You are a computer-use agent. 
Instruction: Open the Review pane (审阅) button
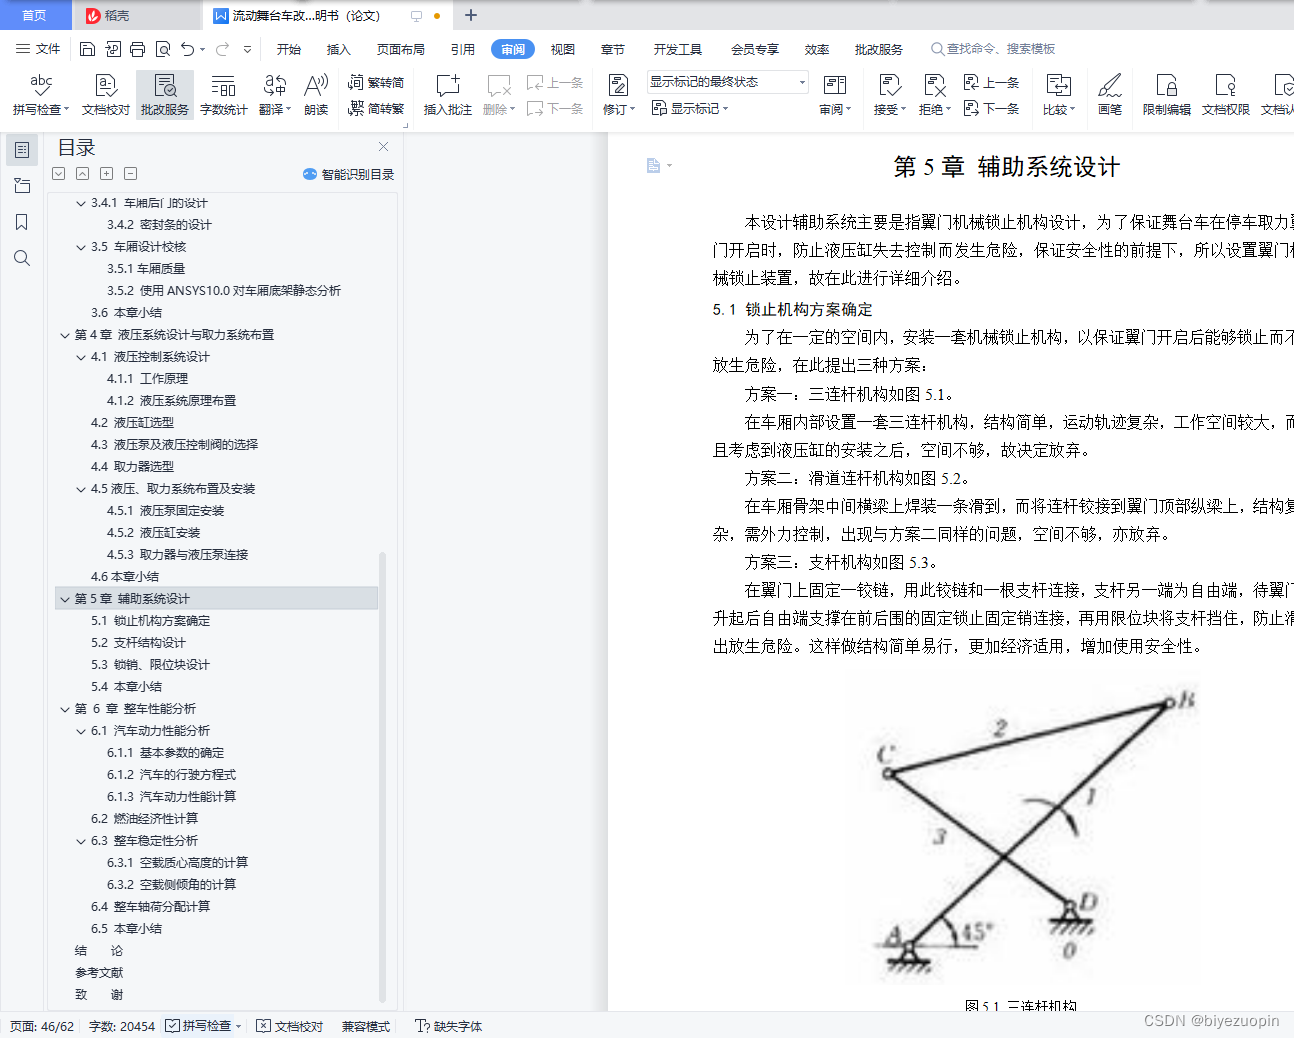pyautogui.click(x=835, y=95)
